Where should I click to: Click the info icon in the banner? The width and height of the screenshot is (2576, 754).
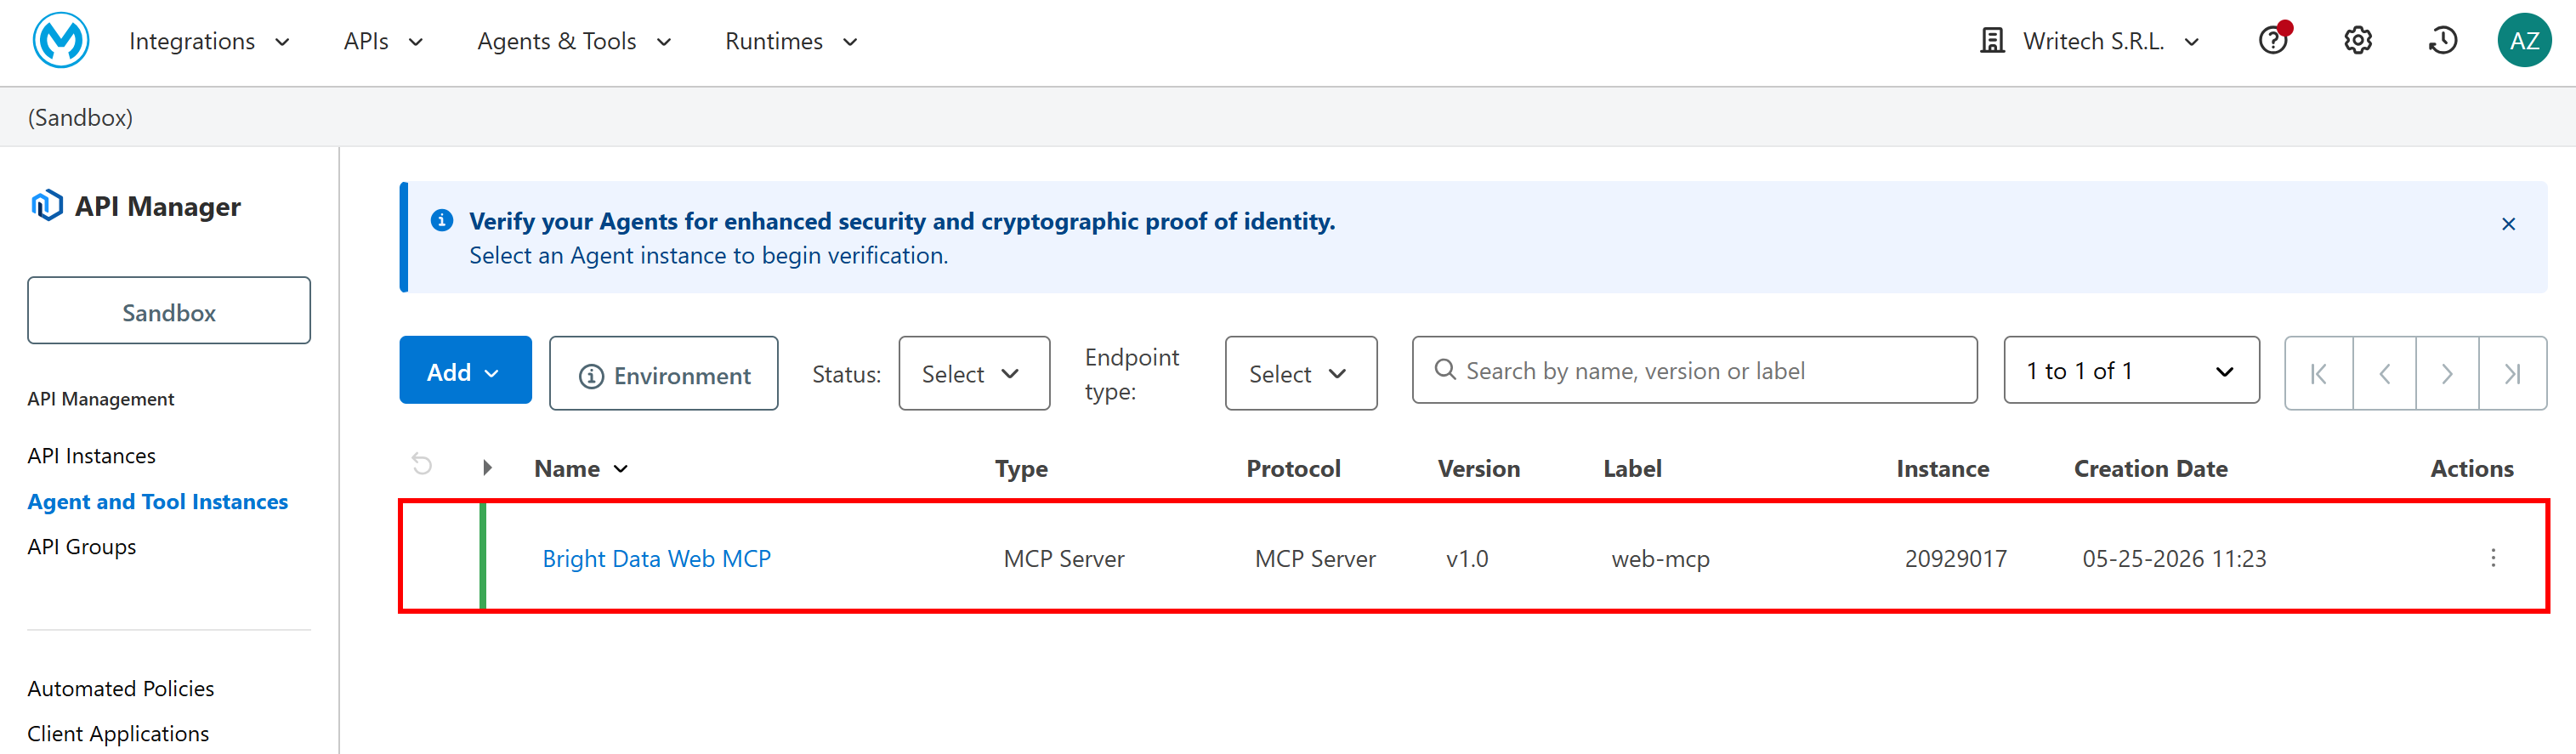coord(442,220)
